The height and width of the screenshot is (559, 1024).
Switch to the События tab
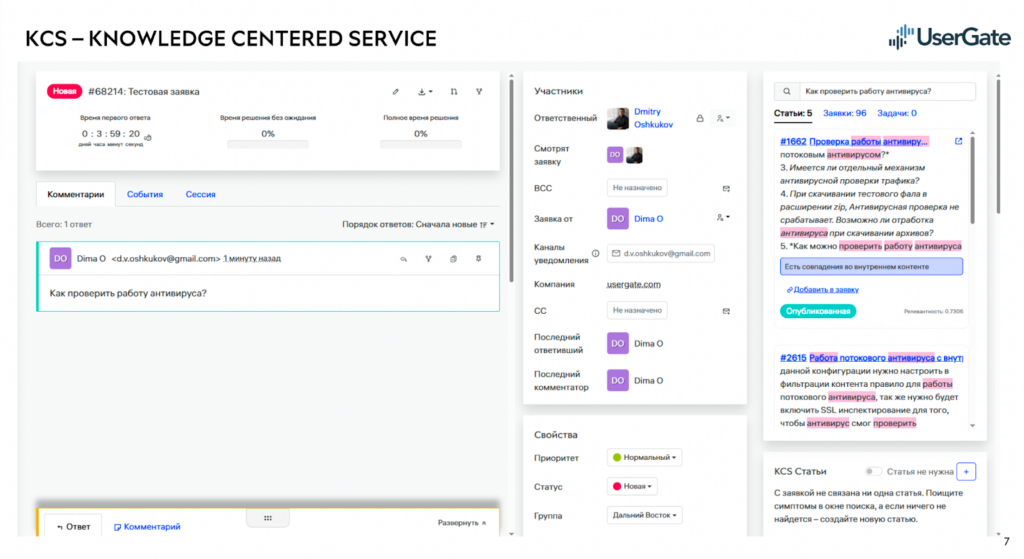point(145,194)
